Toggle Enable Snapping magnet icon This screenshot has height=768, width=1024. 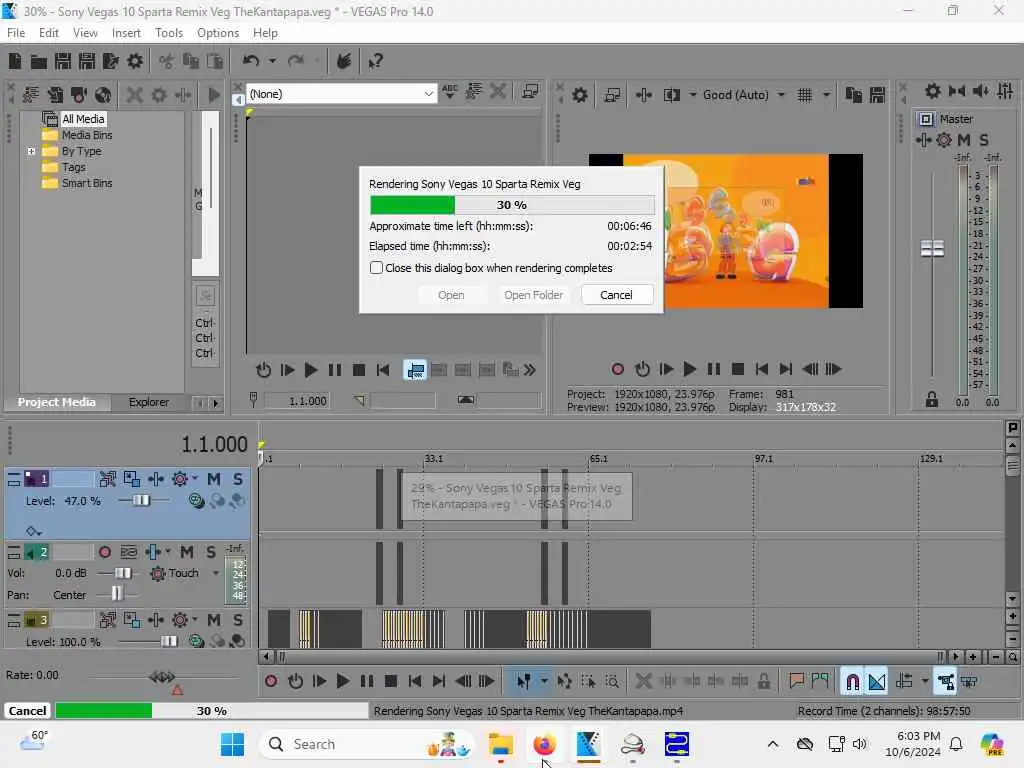tap(852, 682)
